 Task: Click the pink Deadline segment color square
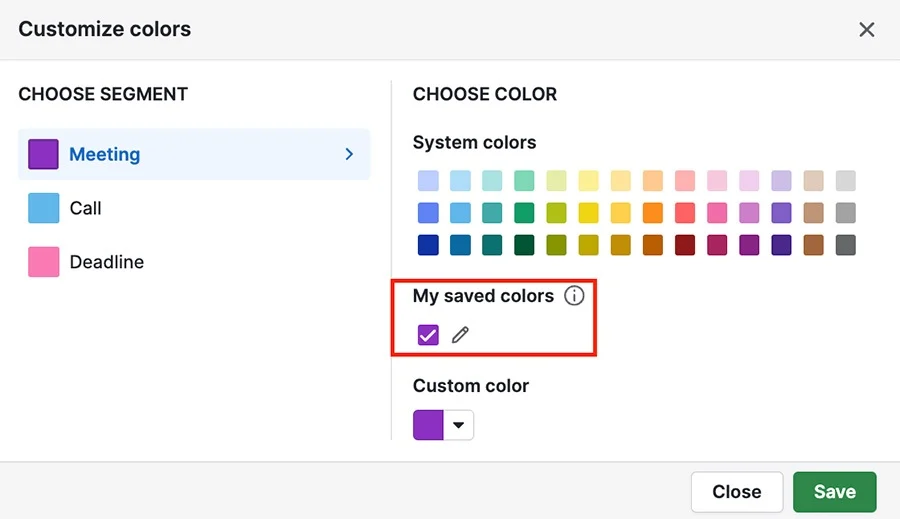click(44, 262)
